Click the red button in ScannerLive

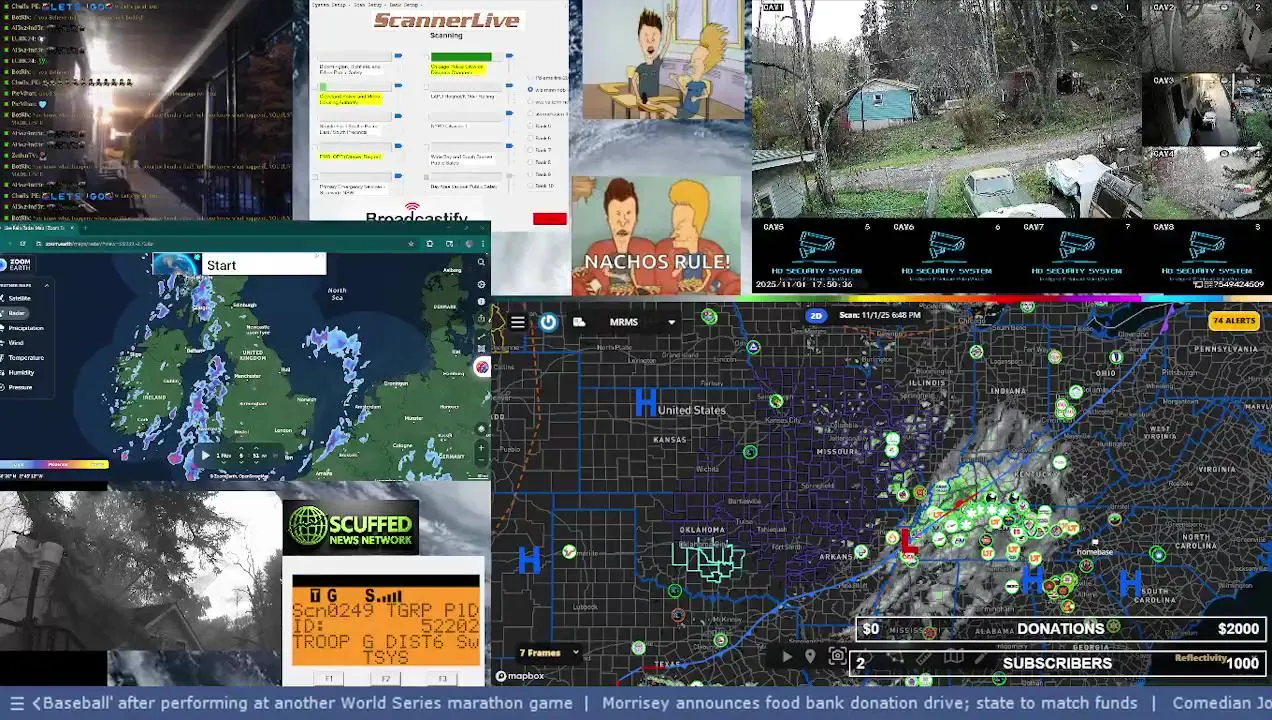[550, 219]
